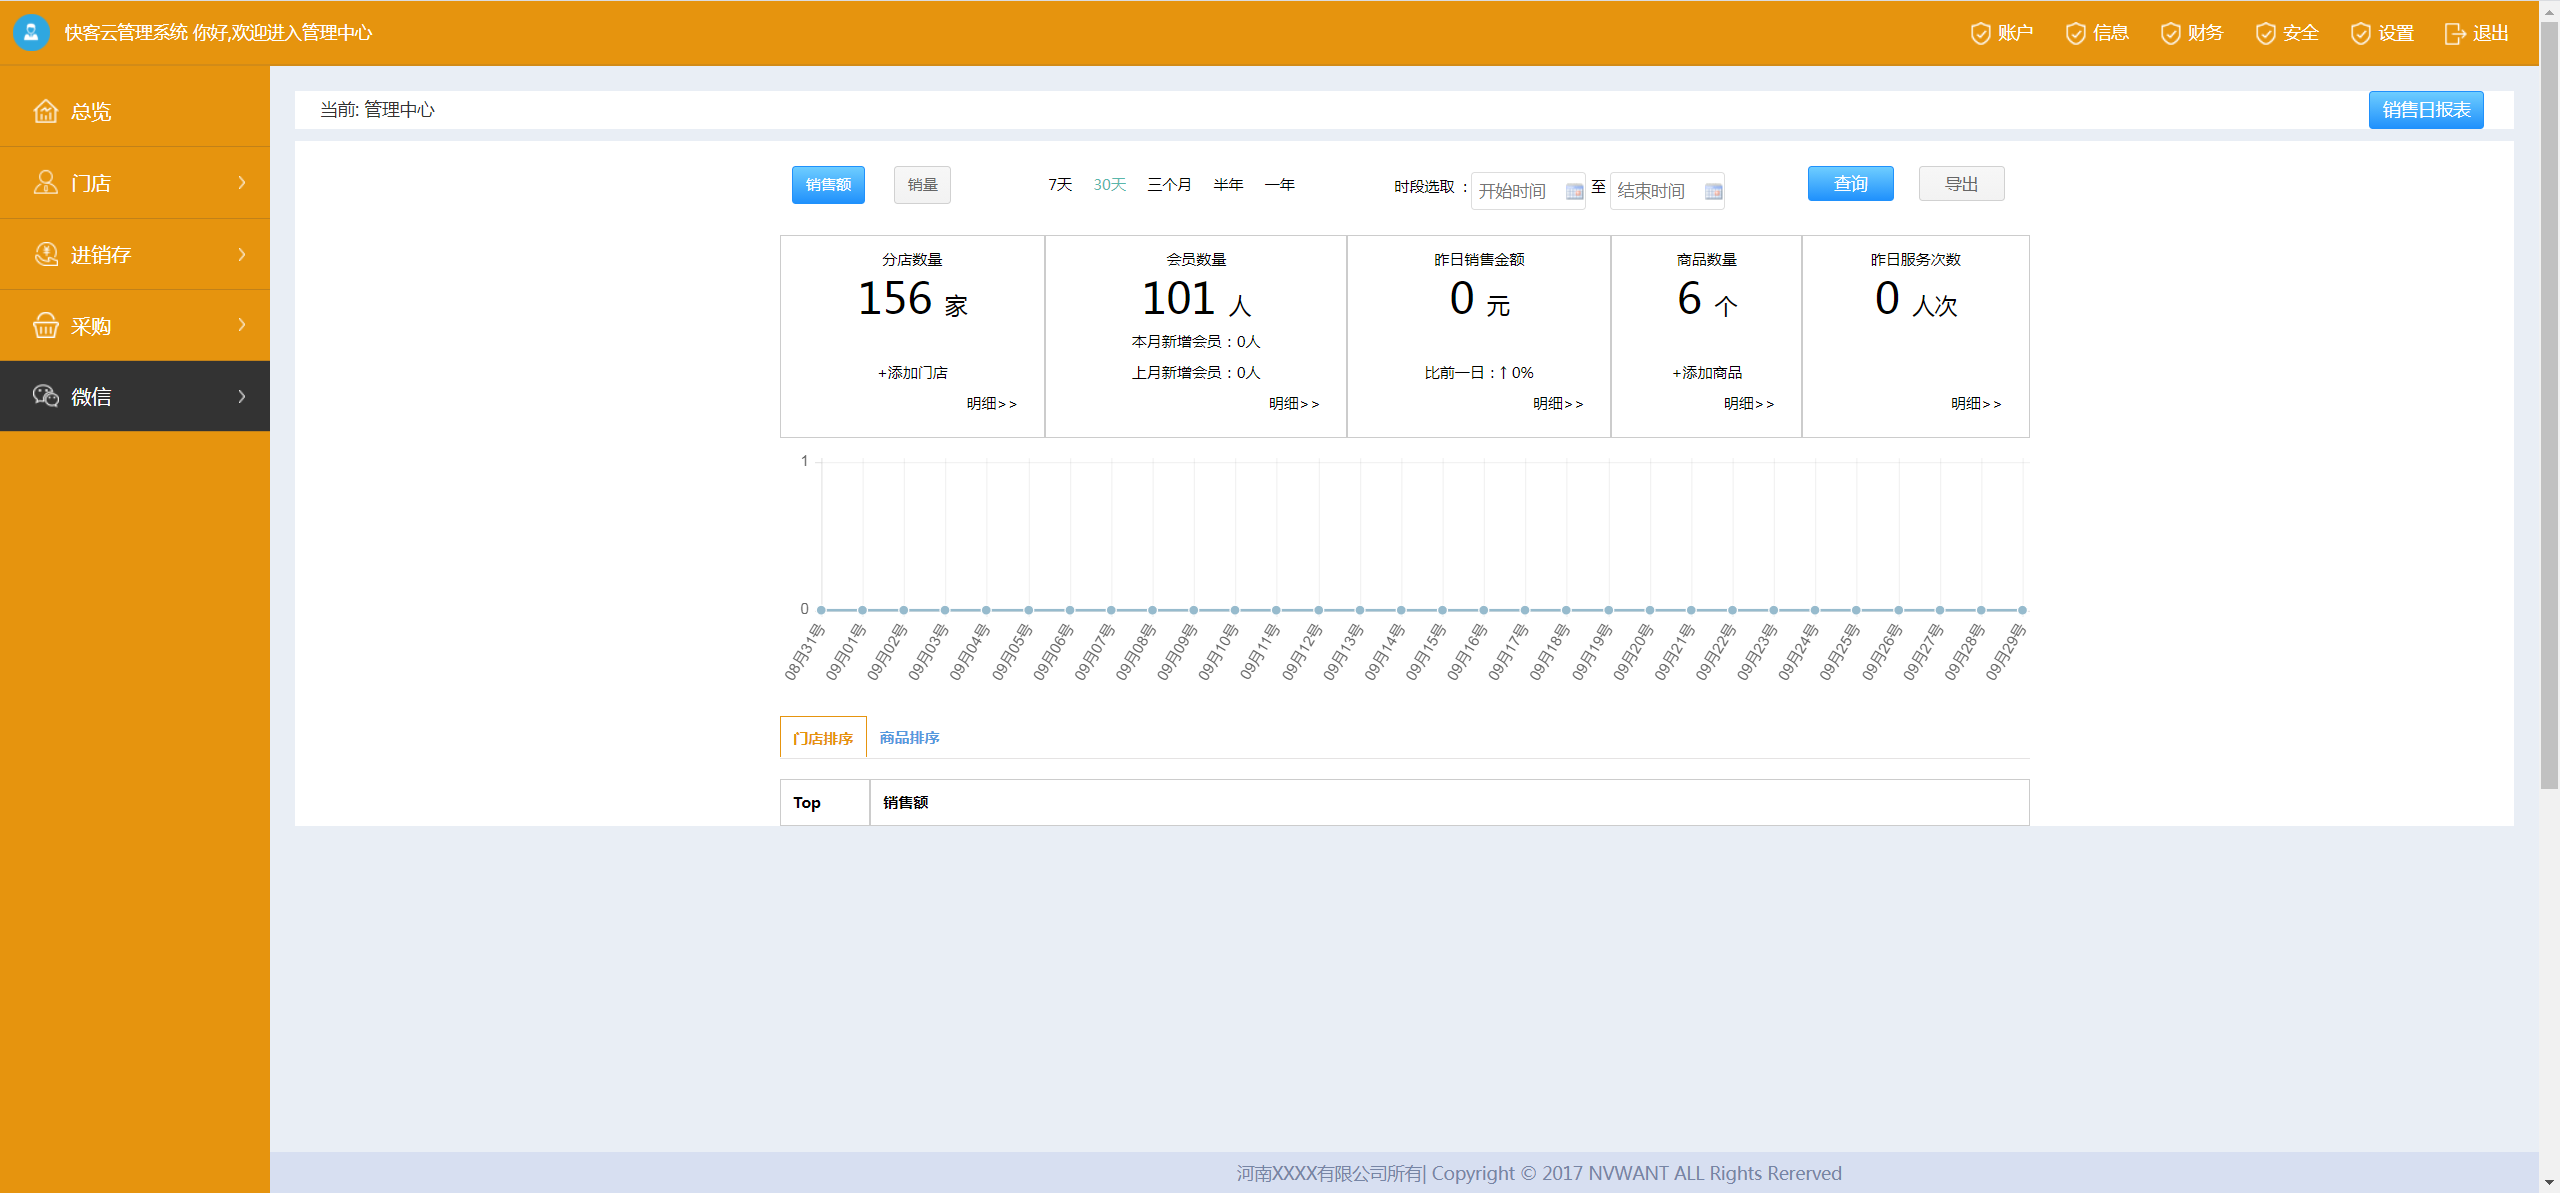The width and height of the screenshot is (2560, 1193).
Task: Click the 导出 export button
Action: (1962, 184)
